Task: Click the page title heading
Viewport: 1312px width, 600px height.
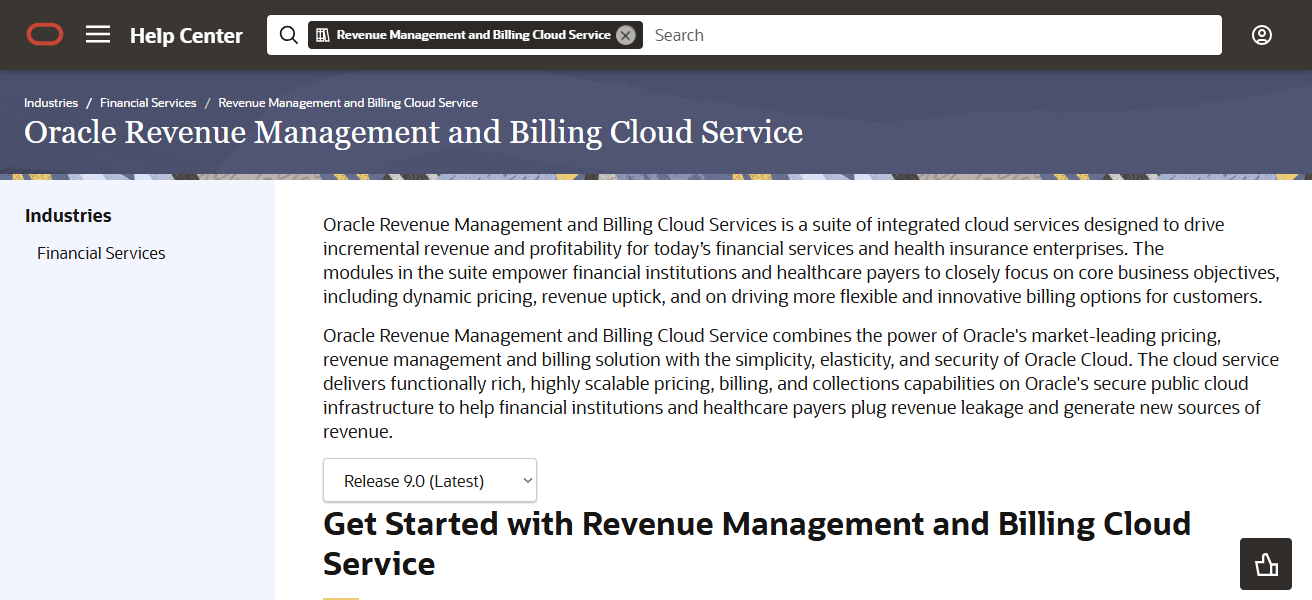Action: (413, 131)
